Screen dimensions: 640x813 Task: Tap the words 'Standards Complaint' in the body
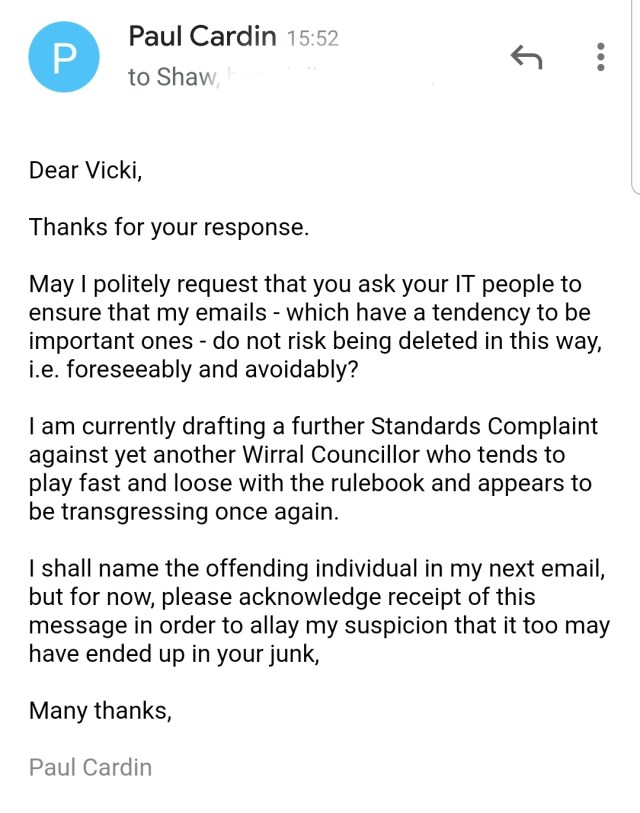[484, 426]
